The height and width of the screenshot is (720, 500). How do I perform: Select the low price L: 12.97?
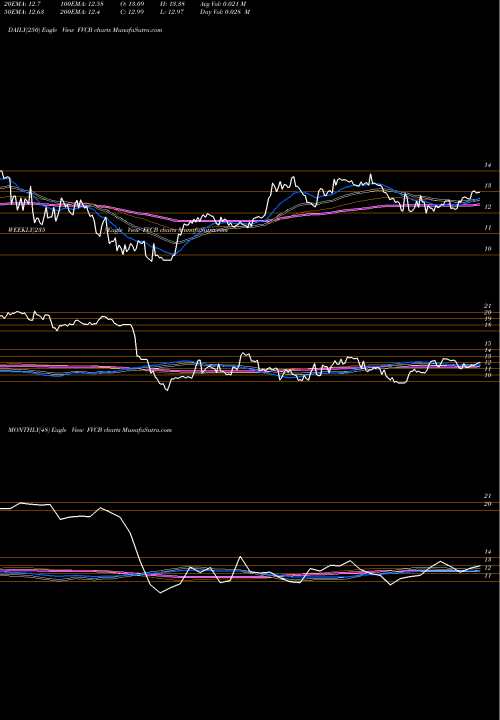[171, 12]
